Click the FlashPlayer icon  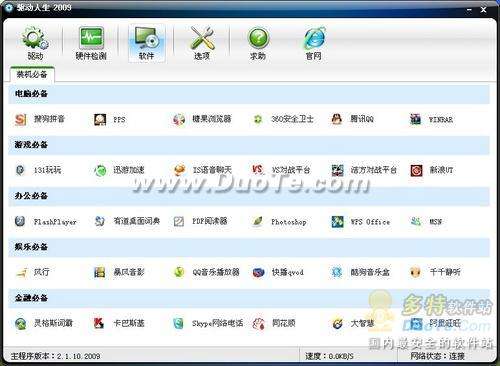point(20,221)
